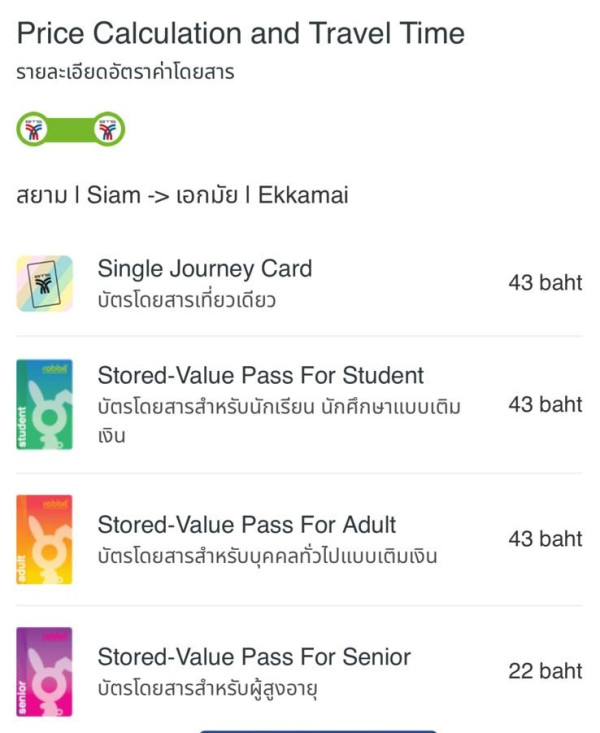Screen dimensions: 600x733
Task: Open Stored-Value Pass For Adult title
Action: click(x=246, y=524)
